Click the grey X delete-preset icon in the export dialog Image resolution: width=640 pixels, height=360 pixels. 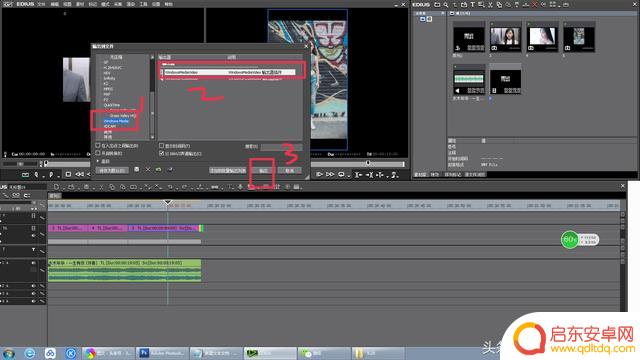click(x=148, y=169)
